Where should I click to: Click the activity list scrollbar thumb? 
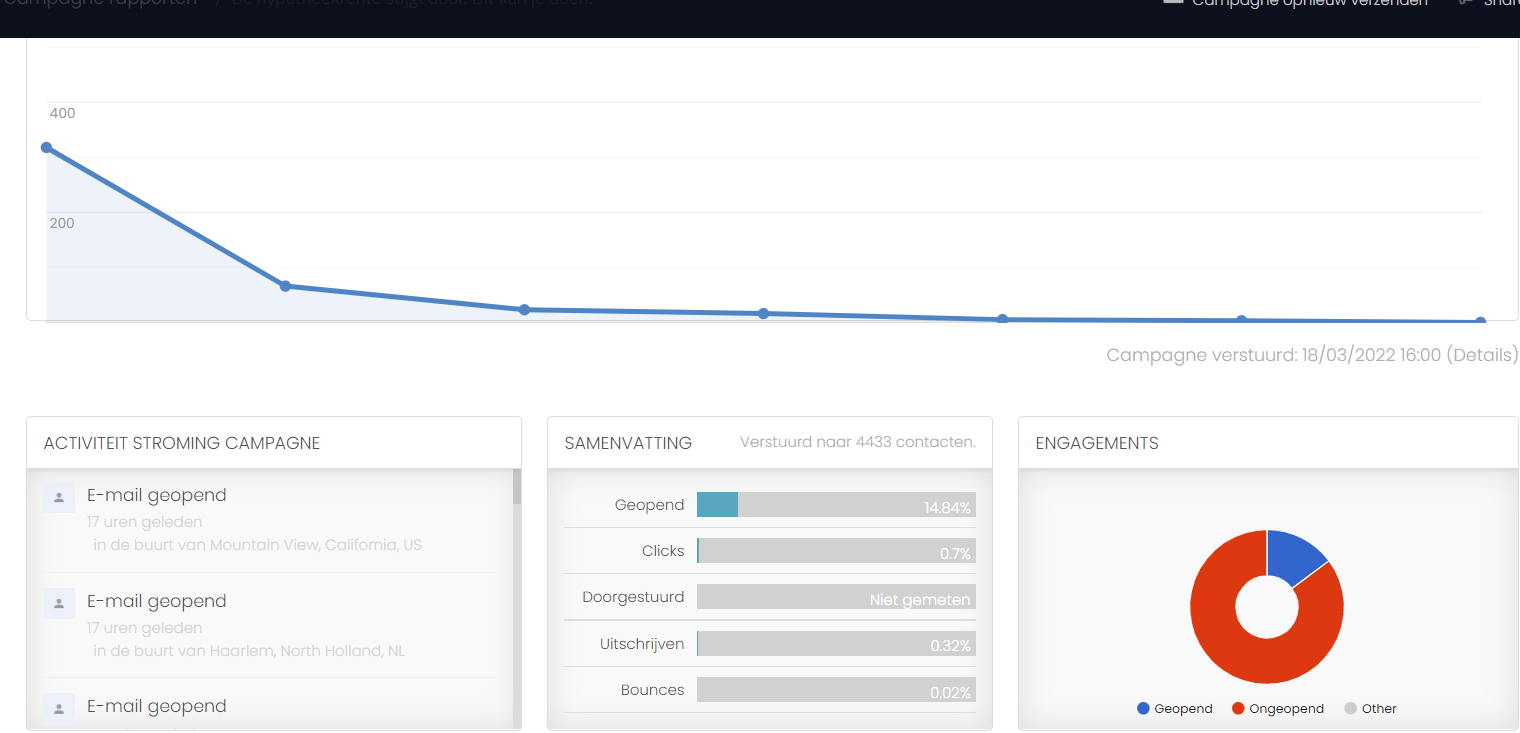pyautogui.click(x=517, y=486)
